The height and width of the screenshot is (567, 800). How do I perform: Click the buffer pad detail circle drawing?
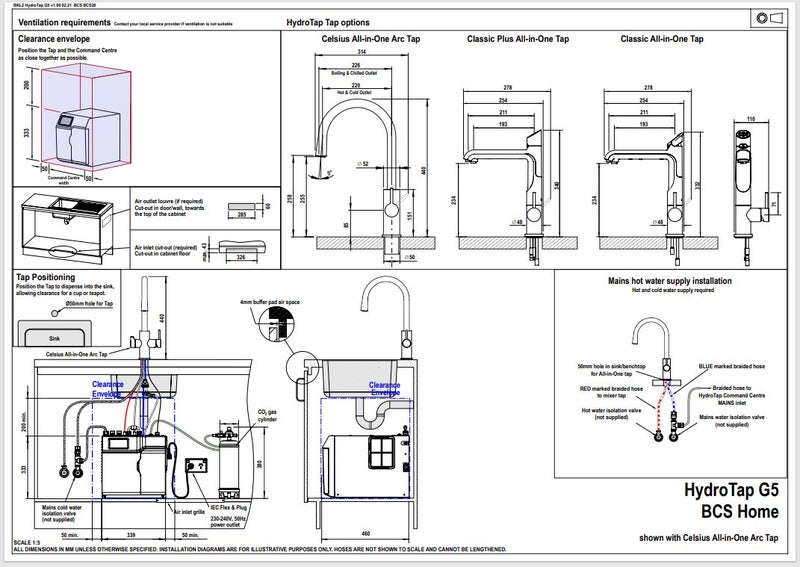[x=277, y=324]
